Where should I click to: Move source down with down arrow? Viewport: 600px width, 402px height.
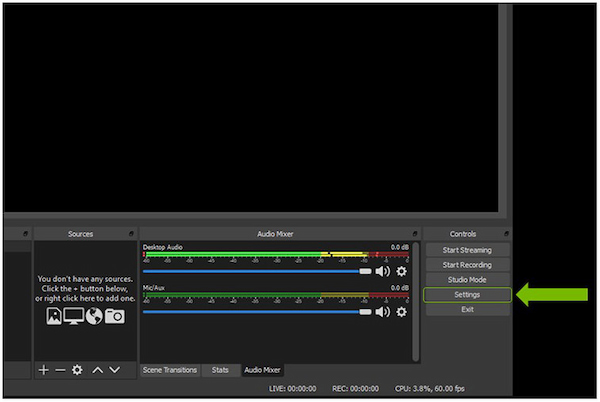click(x=114, y=370)
